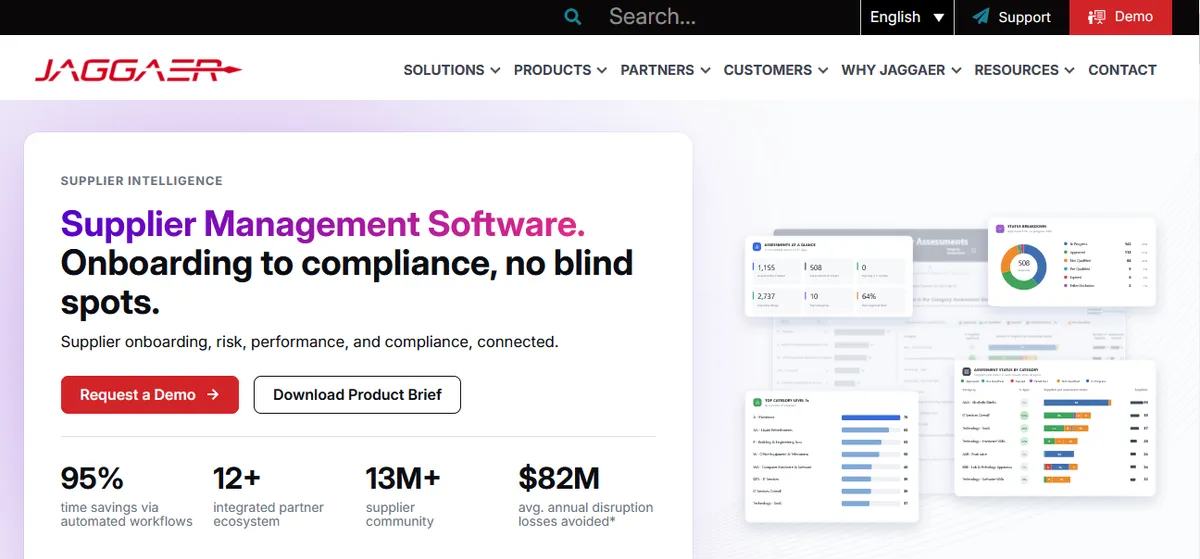Viewport: 1200px width, 559px height.
Task: Click the Demo presentation icon
Action: tap(1097, 17)
